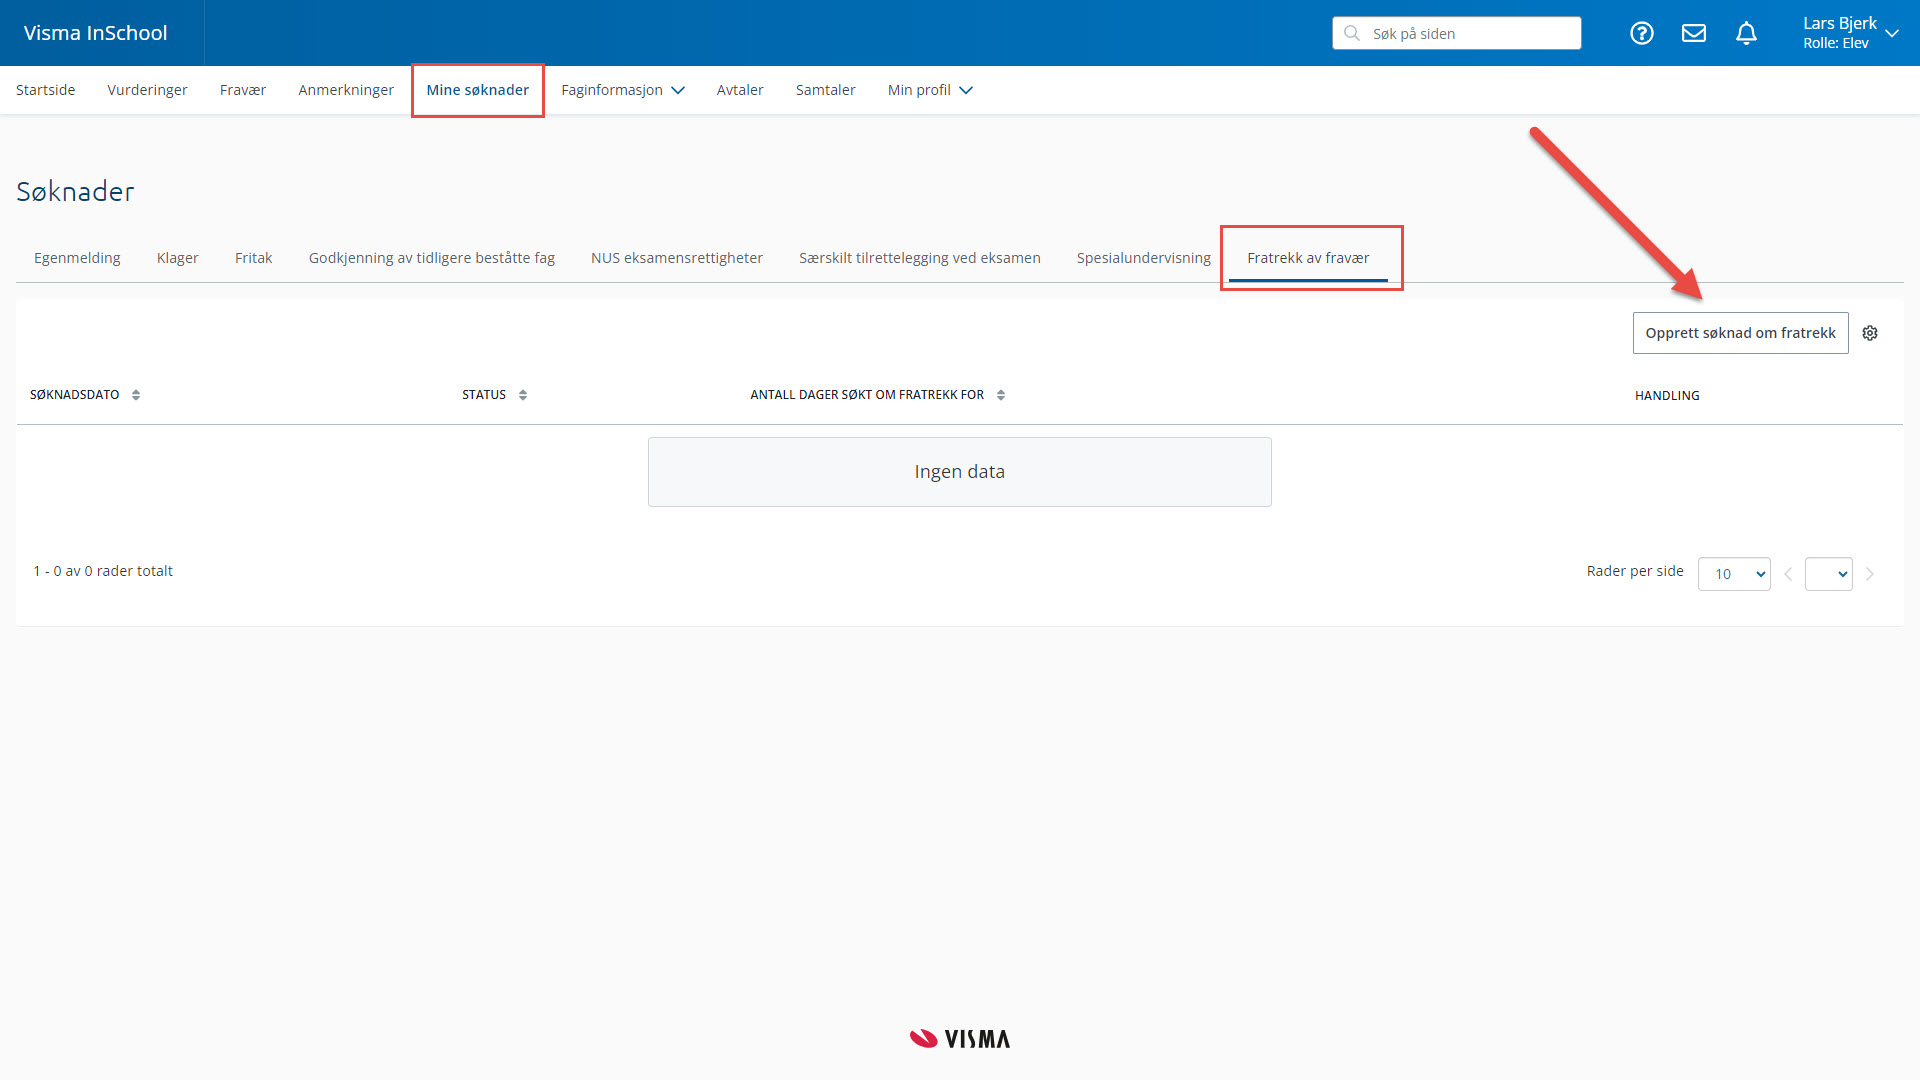Sort by Status column arrows
Image resolution: width=1920 pixels, height=1080 pixels.
523,395
